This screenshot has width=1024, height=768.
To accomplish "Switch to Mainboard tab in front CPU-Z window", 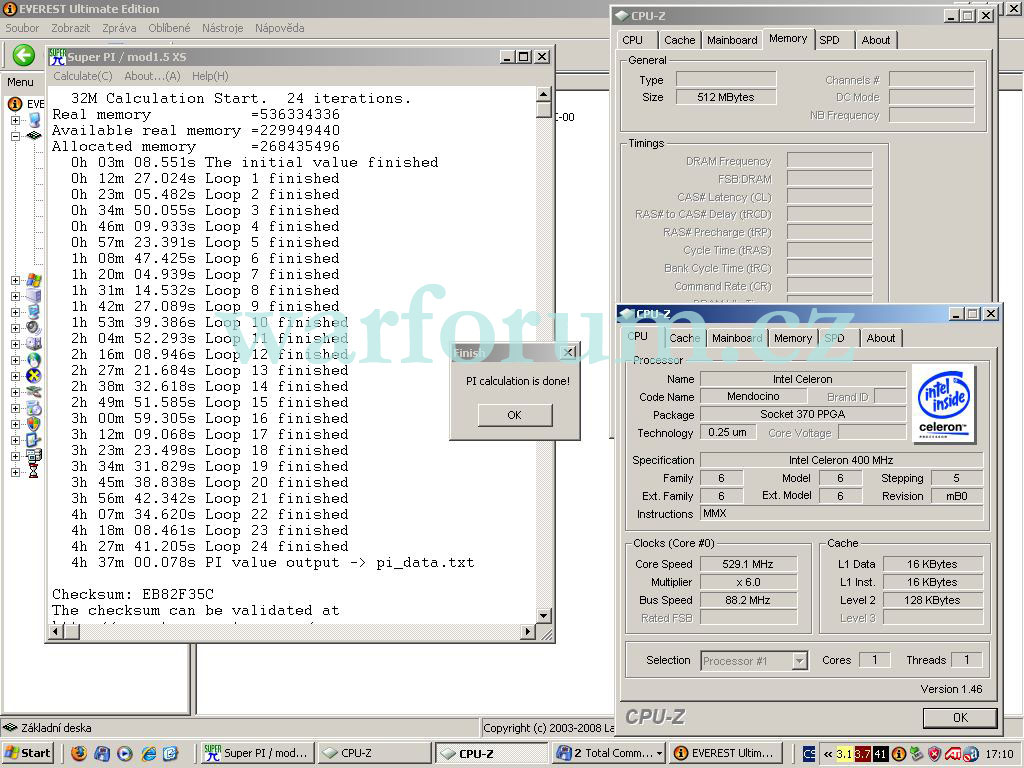I will pyautogui.click(x=737, y=338).
